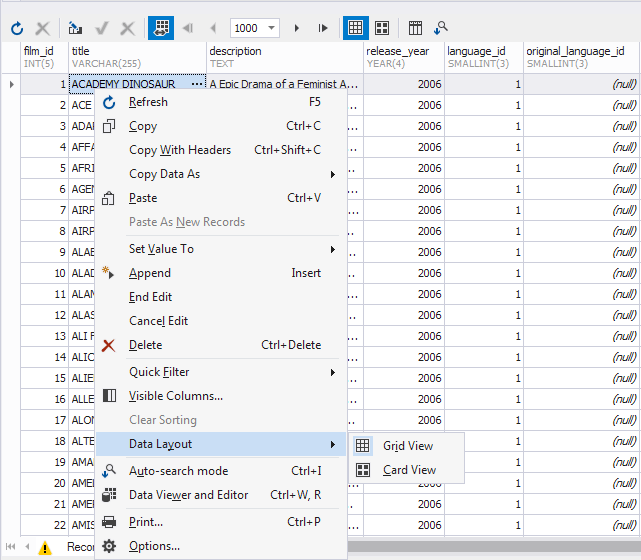The width and height of the screenshot is (641, 560).
Task: Click the Cancel changes X toolbar icon
Action: coord(128,28)
